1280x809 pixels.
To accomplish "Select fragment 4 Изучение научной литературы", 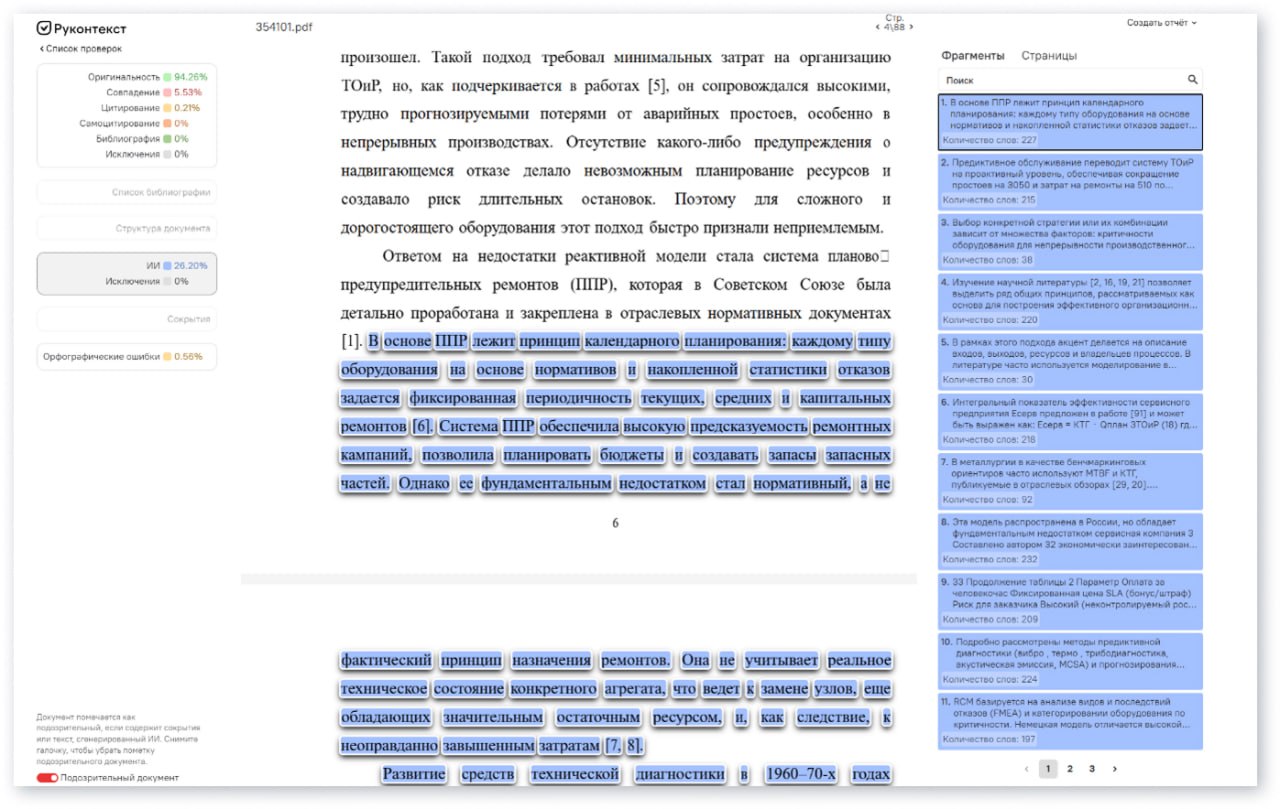I will 1070,301.
